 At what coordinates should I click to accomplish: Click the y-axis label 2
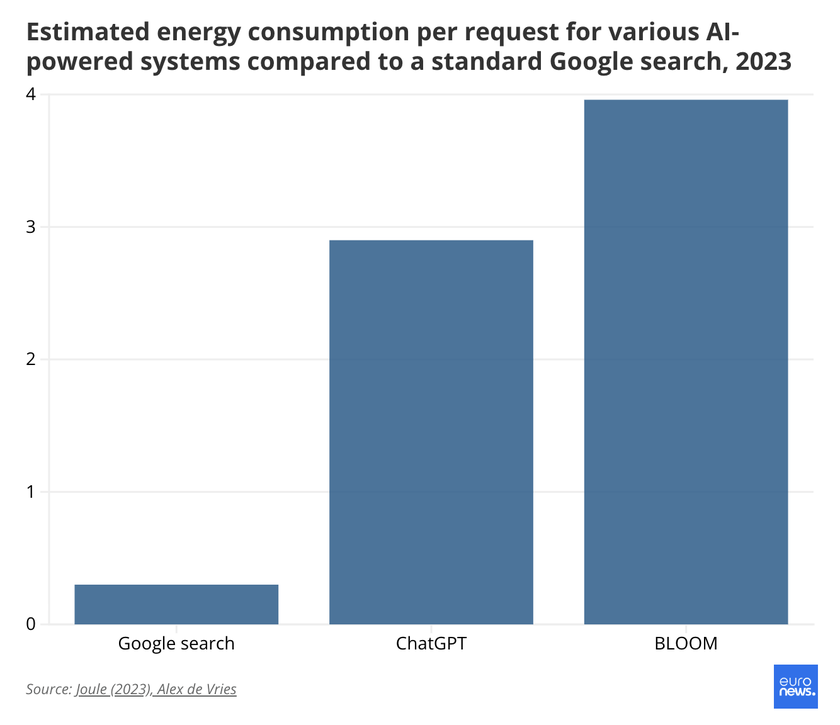point(31,359)
